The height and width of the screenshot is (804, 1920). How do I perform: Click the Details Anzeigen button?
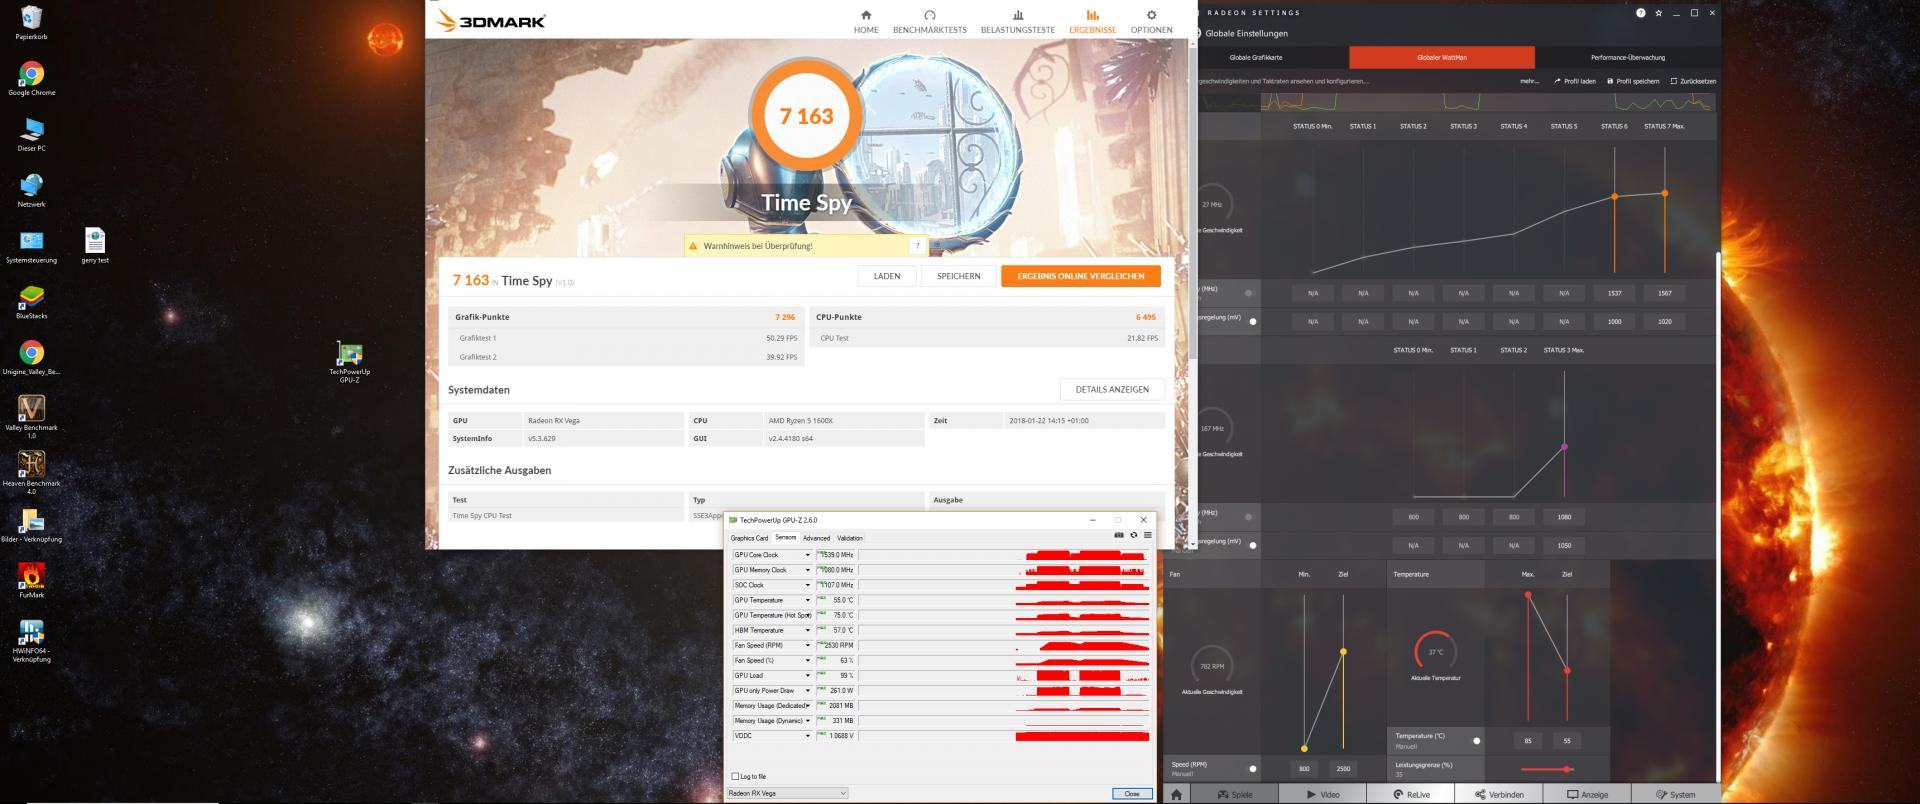[1112, 389]
